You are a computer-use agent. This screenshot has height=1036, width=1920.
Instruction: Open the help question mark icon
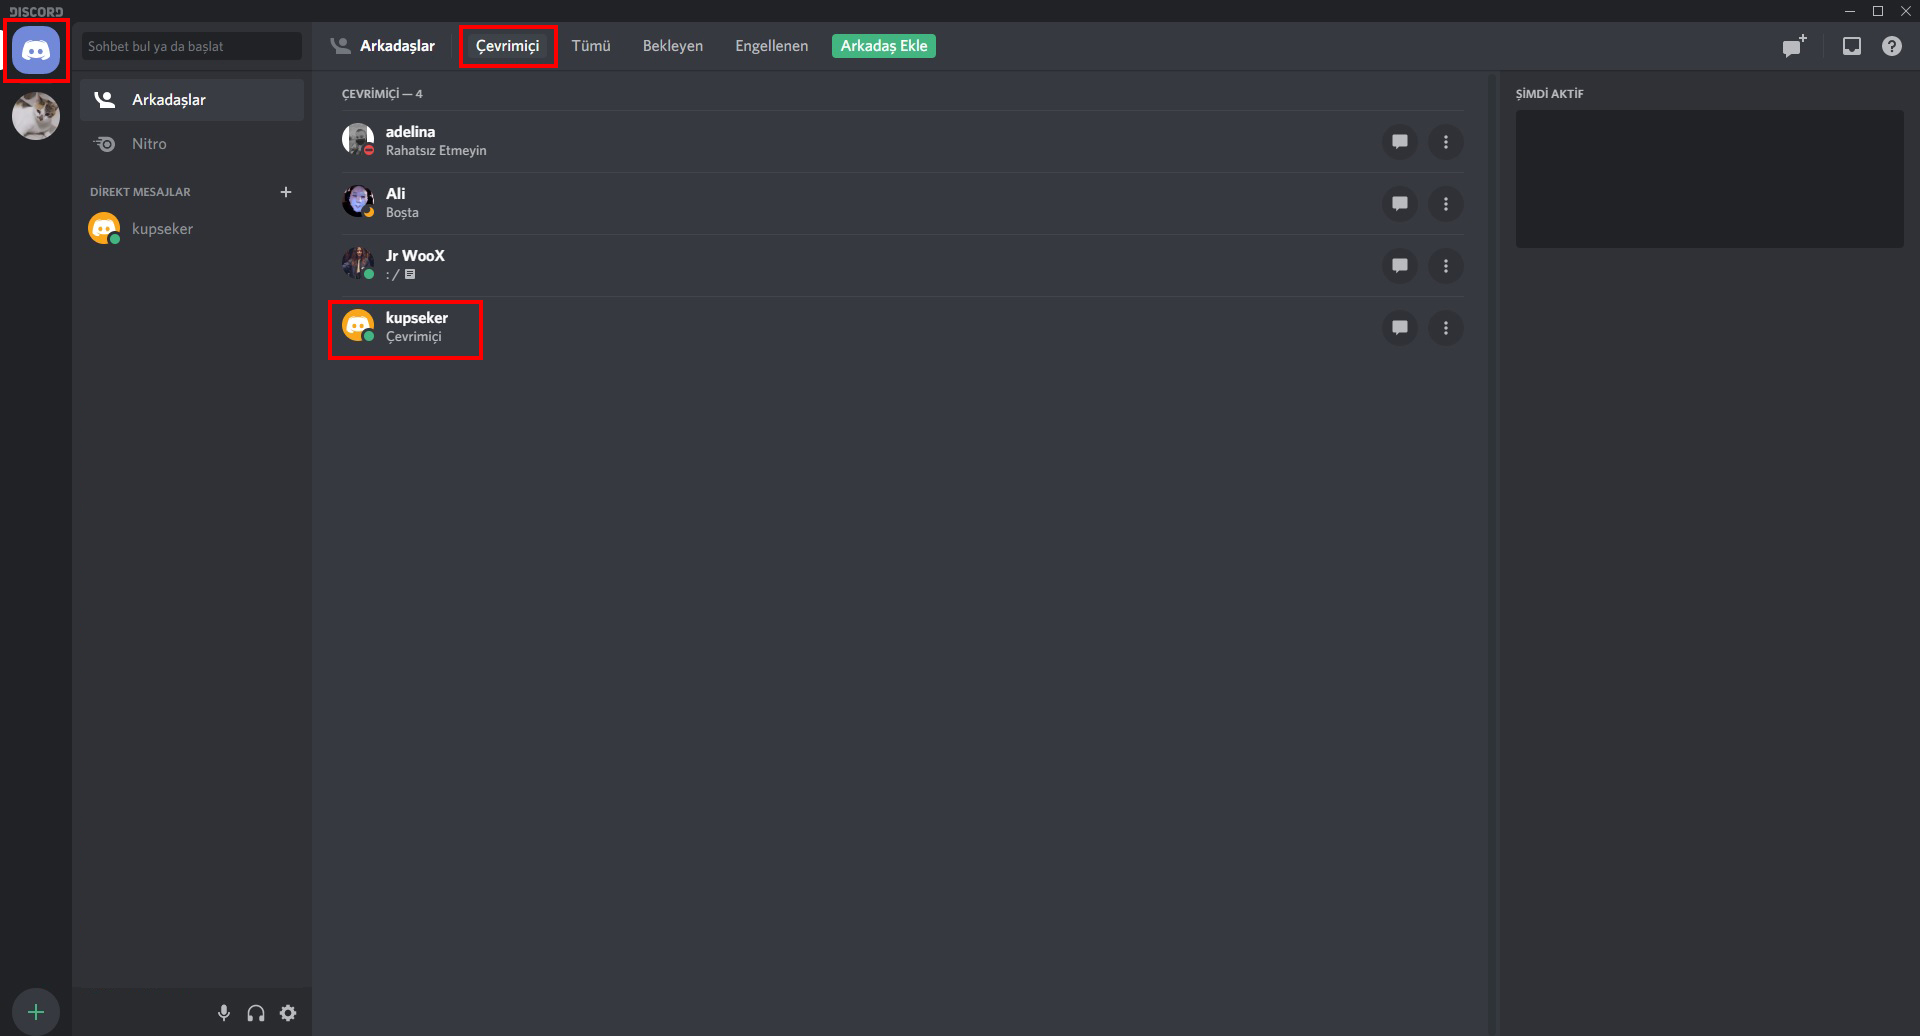(x=1892, y=46)
